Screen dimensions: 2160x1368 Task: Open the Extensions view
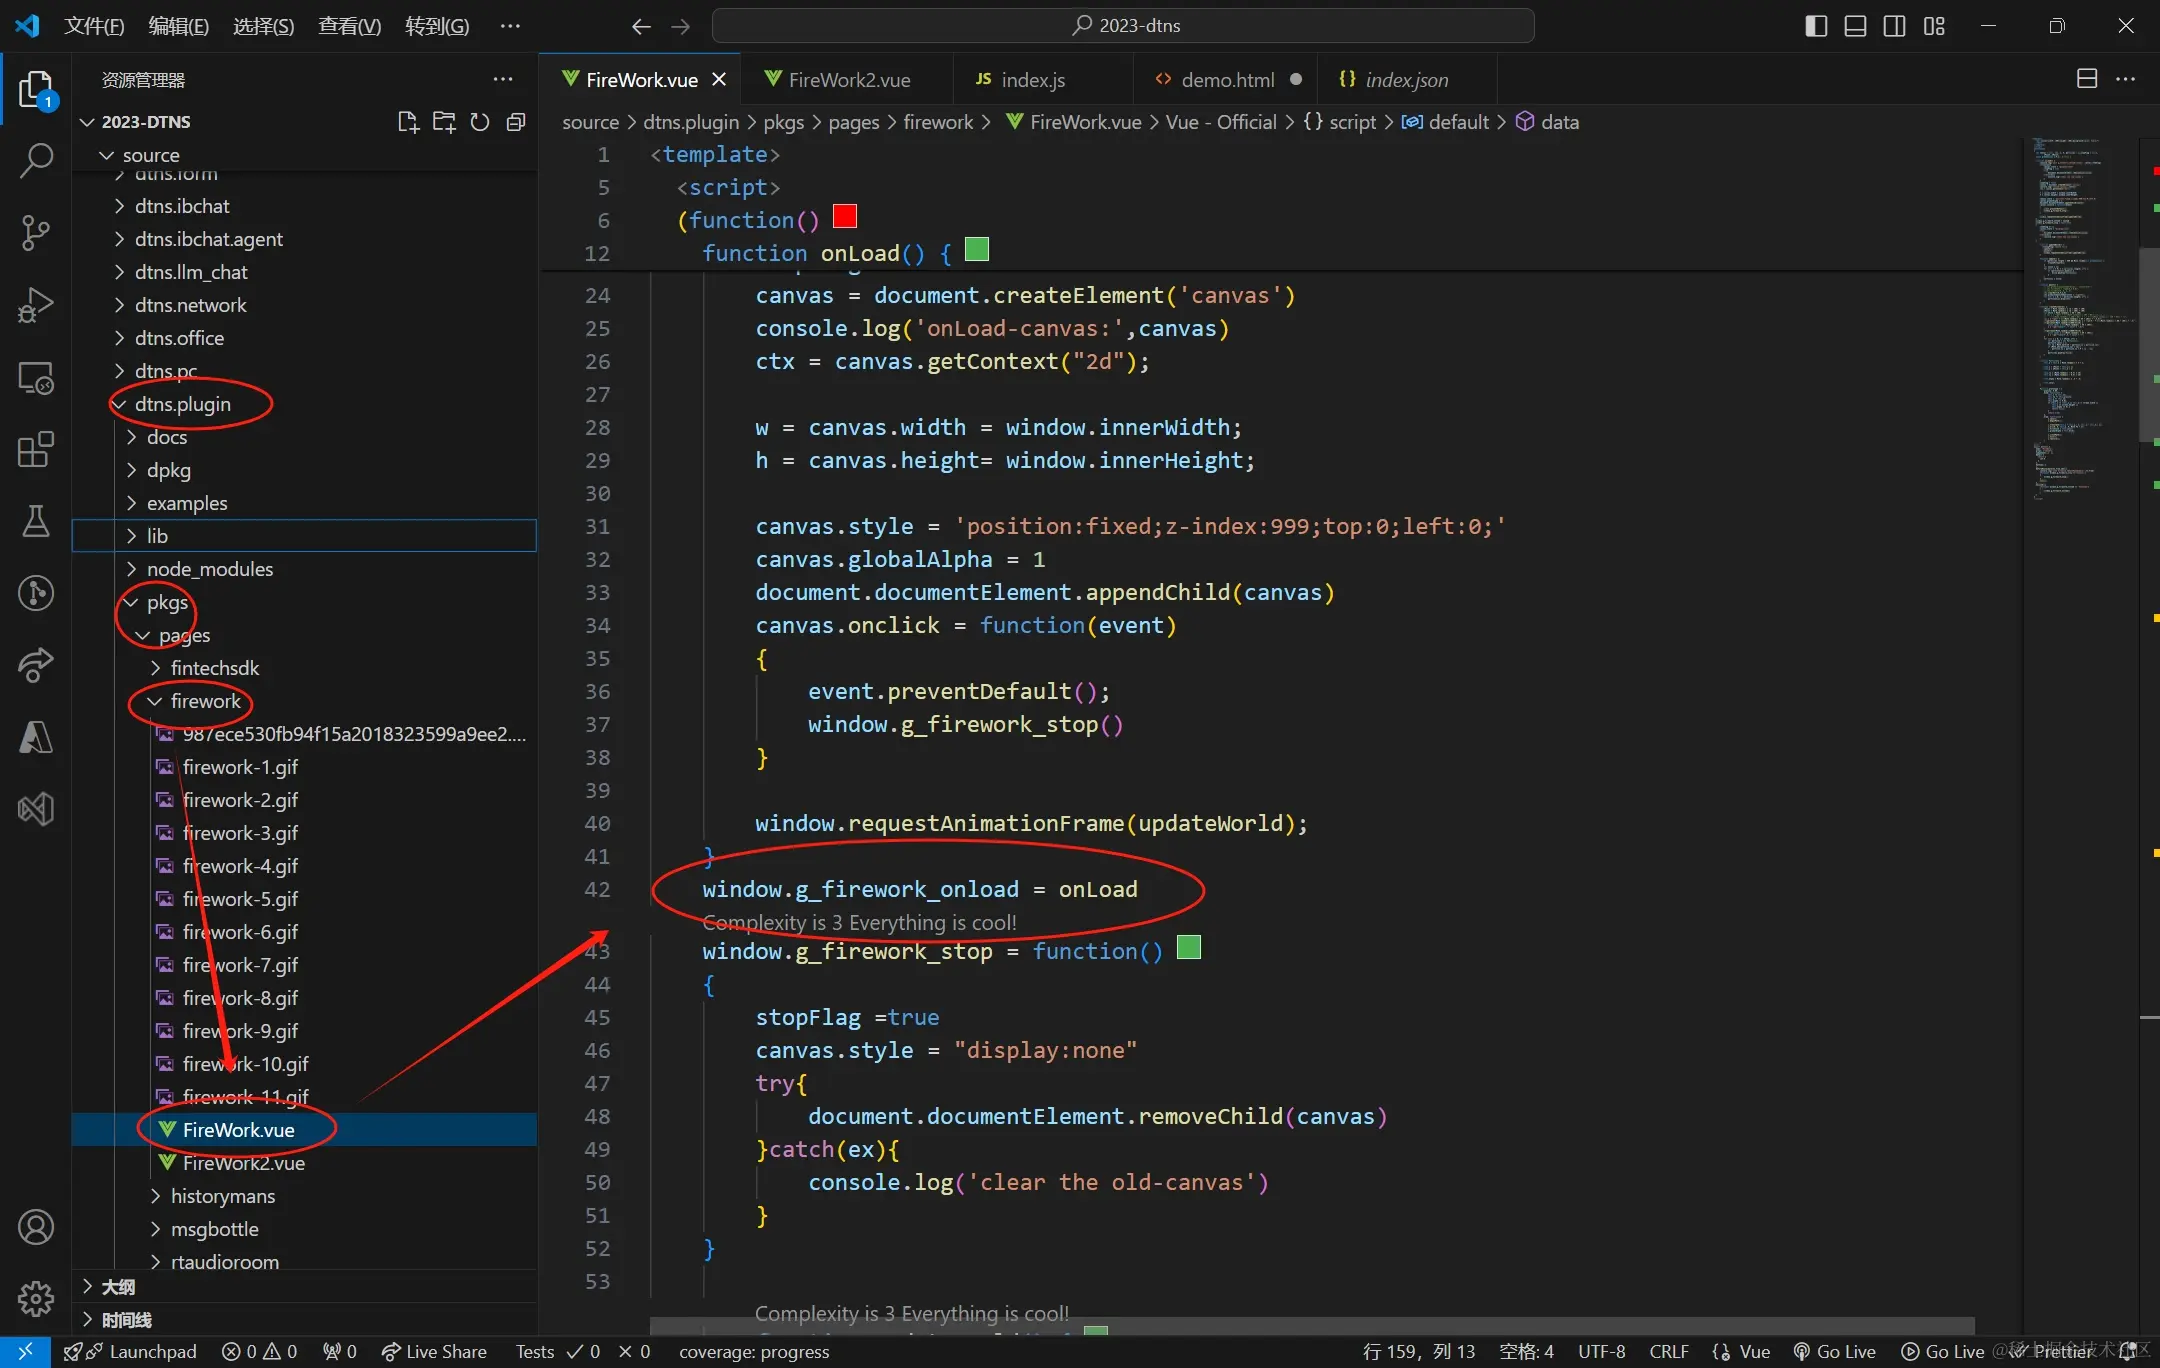[x=36, y=450]
